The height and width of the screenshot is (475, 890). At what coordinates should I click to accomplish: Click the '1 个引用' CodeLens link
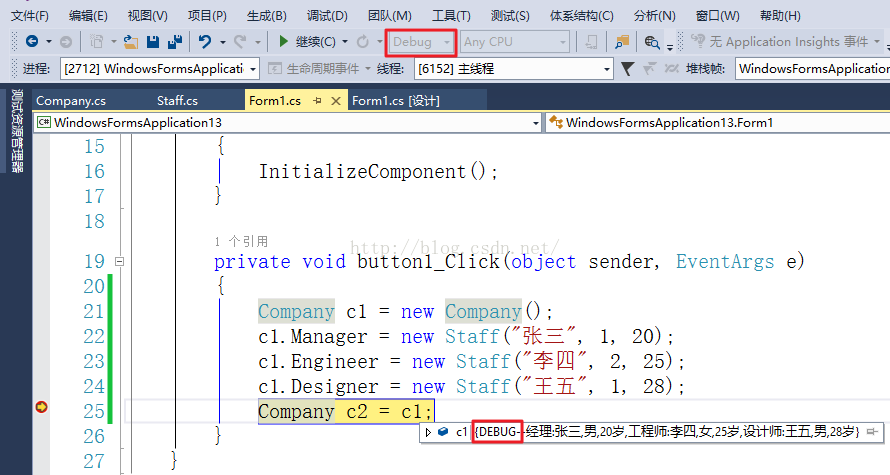241,241
